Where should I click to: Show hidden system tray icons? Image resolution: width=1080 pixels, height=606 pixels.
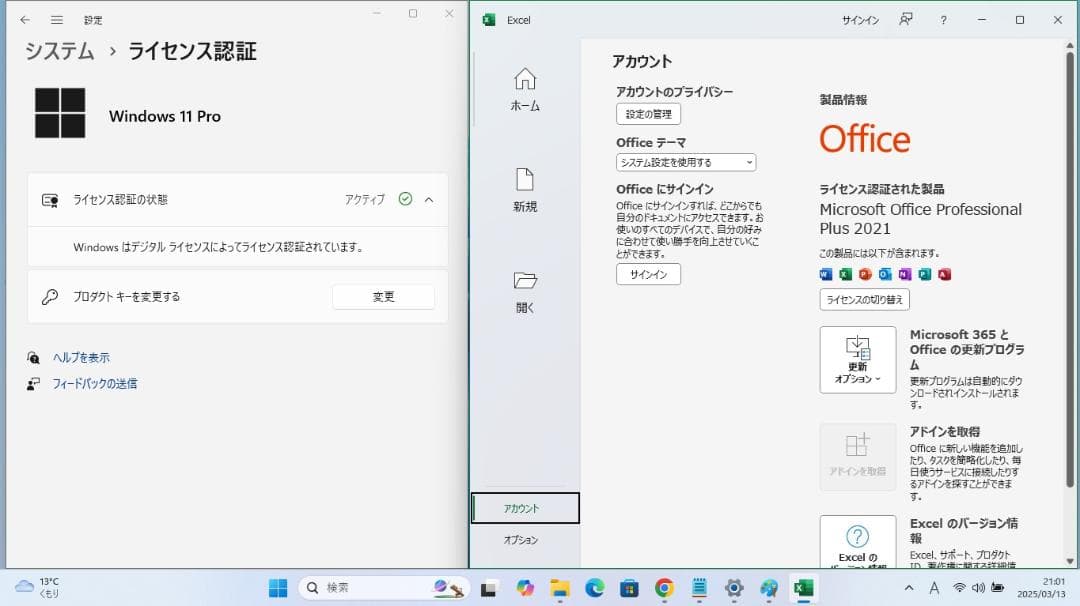[x=909, y=588]
